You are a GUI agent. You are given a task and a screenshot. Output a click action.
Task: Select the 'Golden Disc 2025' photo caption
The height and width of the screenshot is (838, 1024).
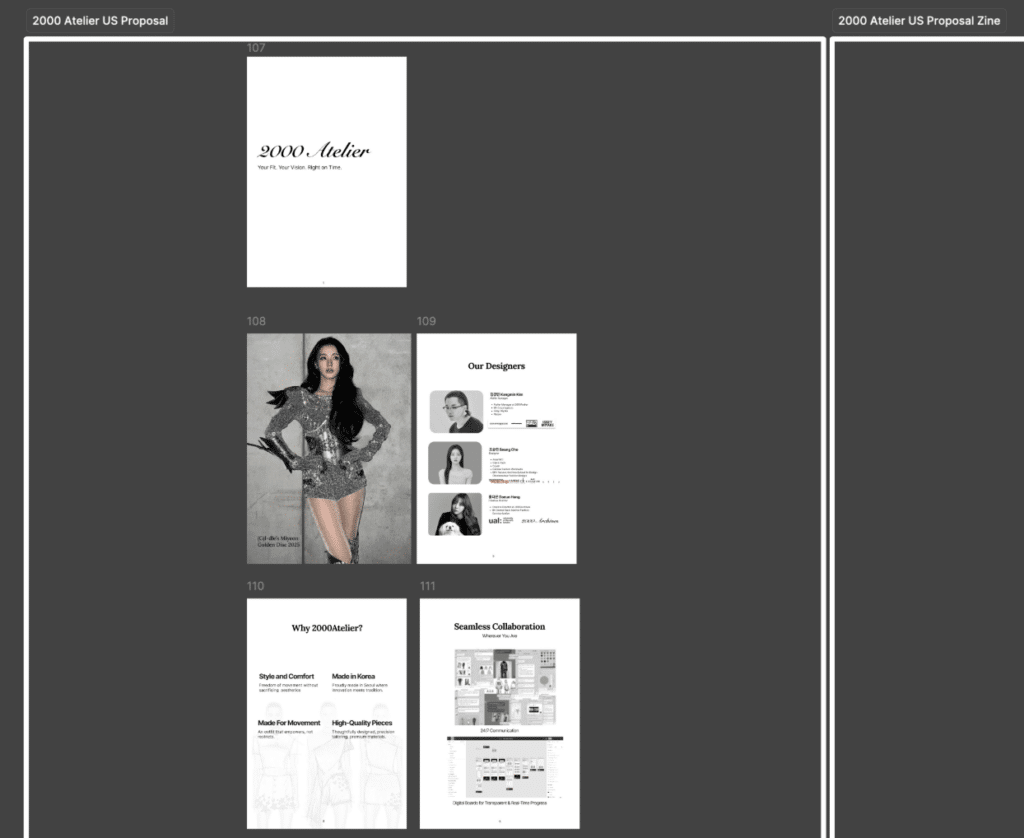(x=279, y=545)
